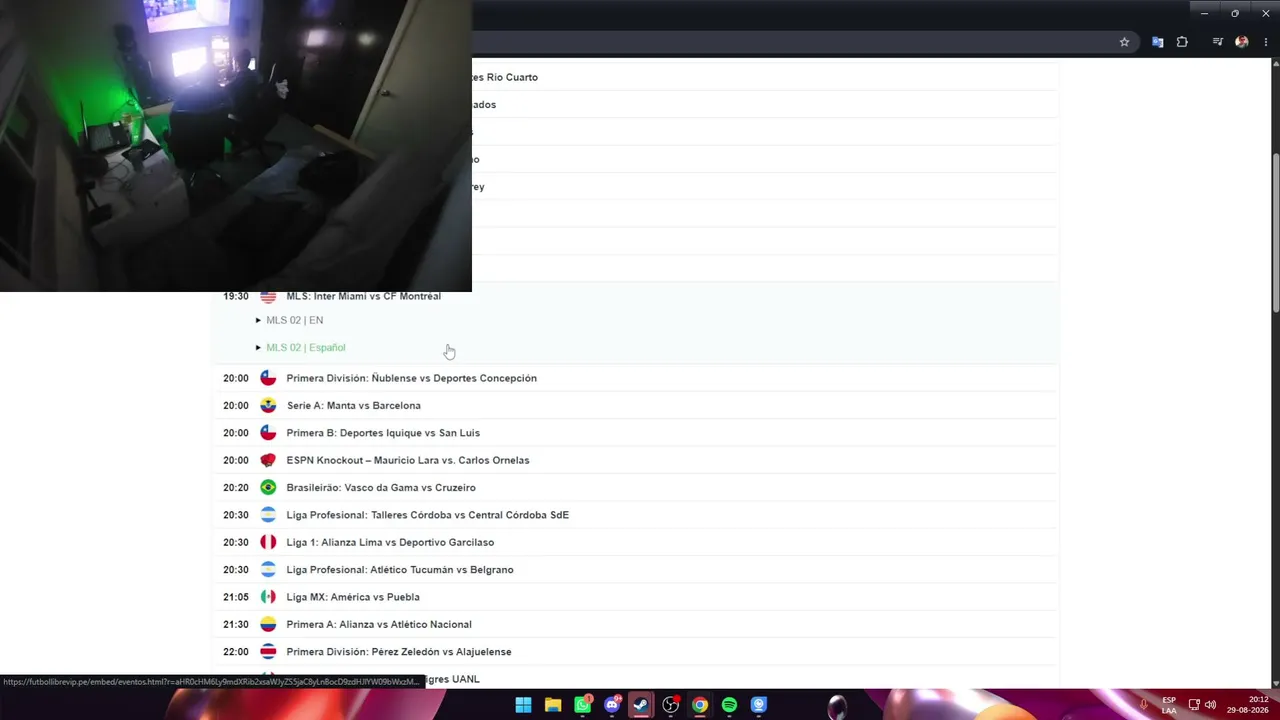
Task: Open Primera A: Alianza vs Atlético Nacional
Action: point(379,624)
